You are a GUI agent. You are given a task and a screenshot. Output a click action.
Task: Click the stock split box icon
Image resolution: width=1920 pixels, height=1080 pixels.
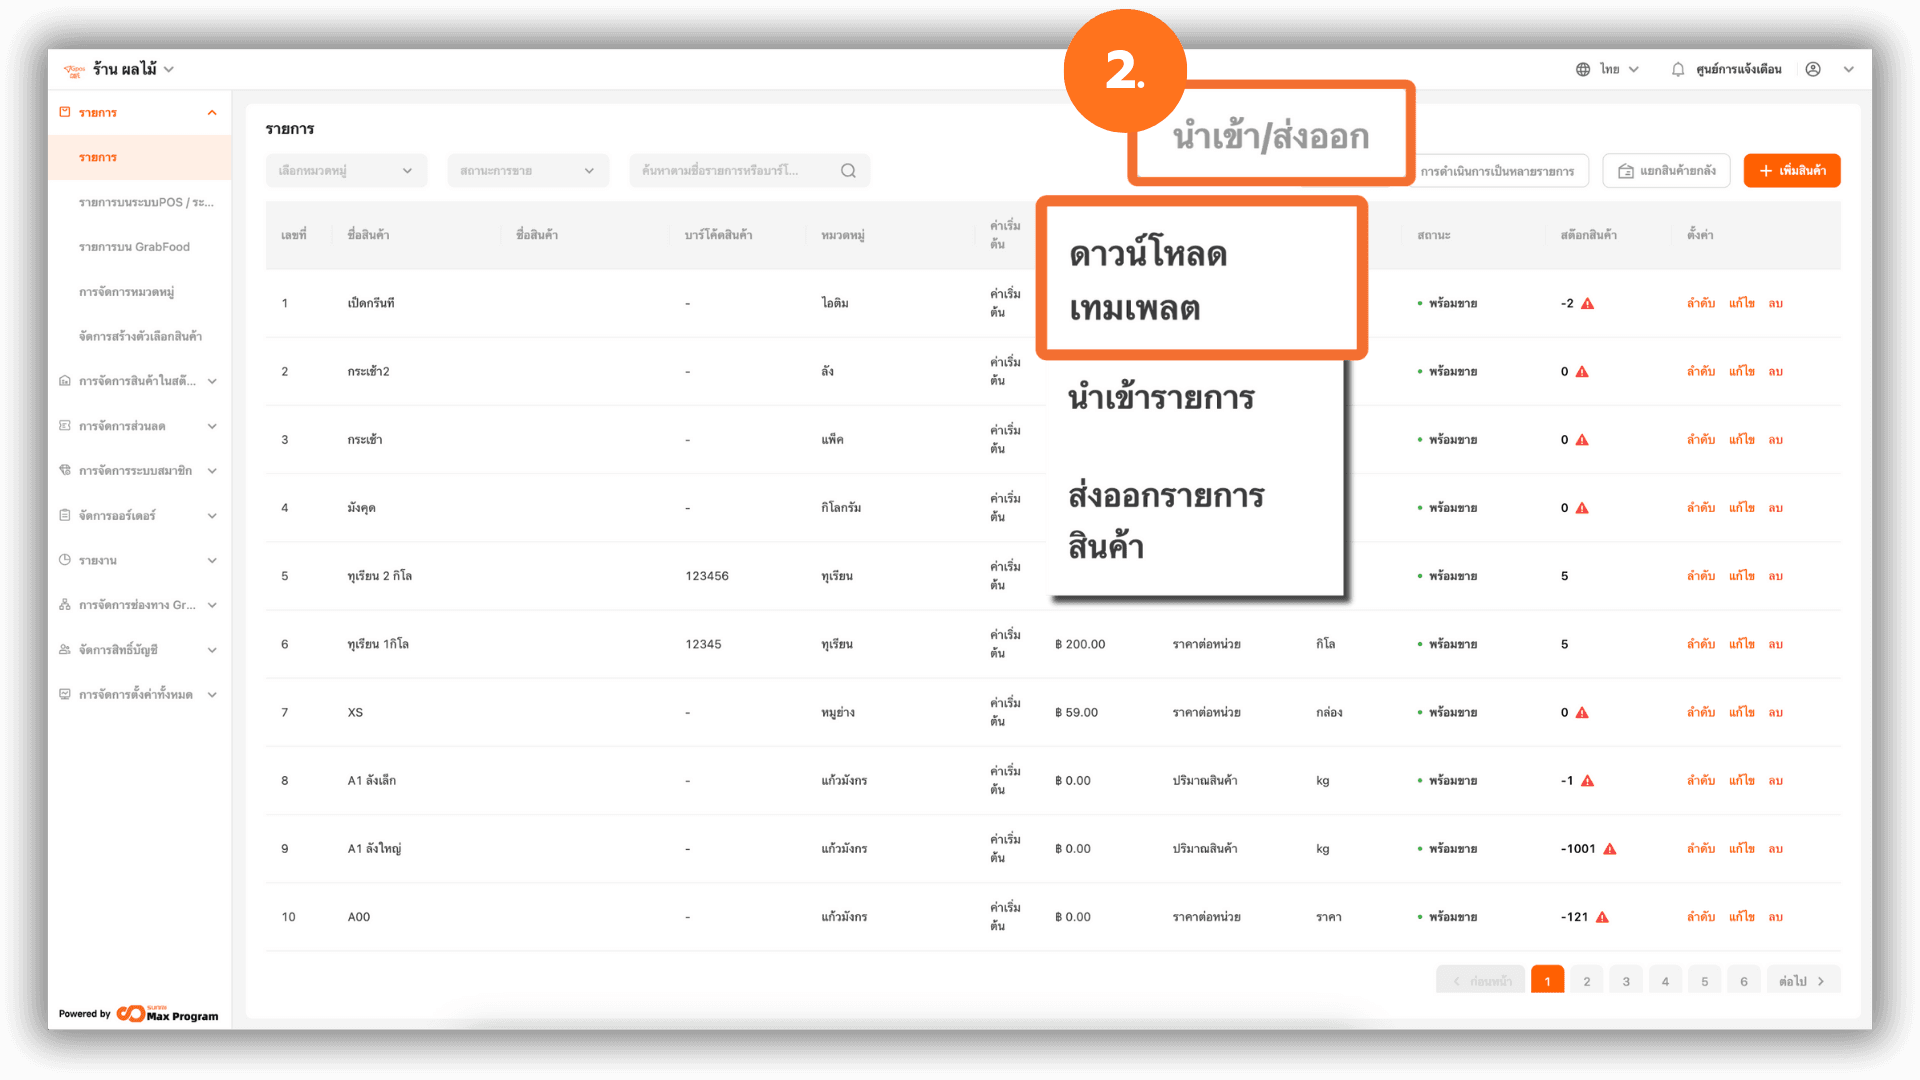pos(1626,171)
